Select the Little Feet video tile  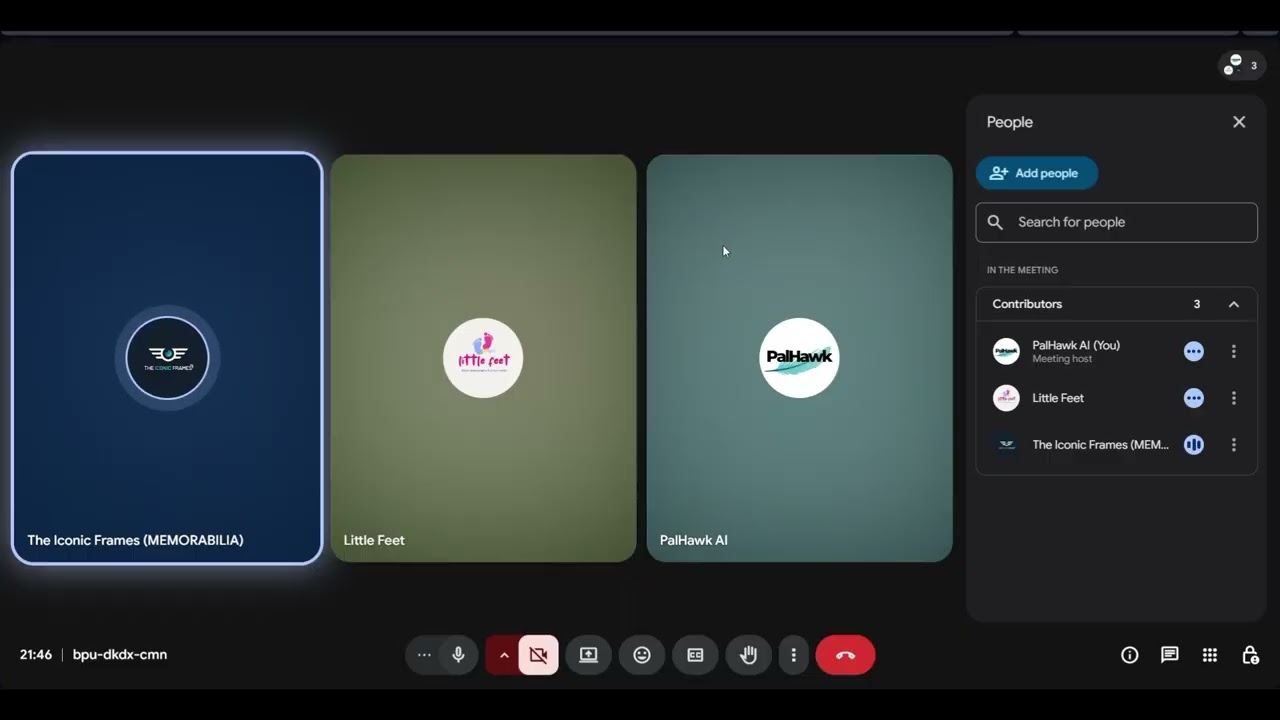(x=484, y=358)
